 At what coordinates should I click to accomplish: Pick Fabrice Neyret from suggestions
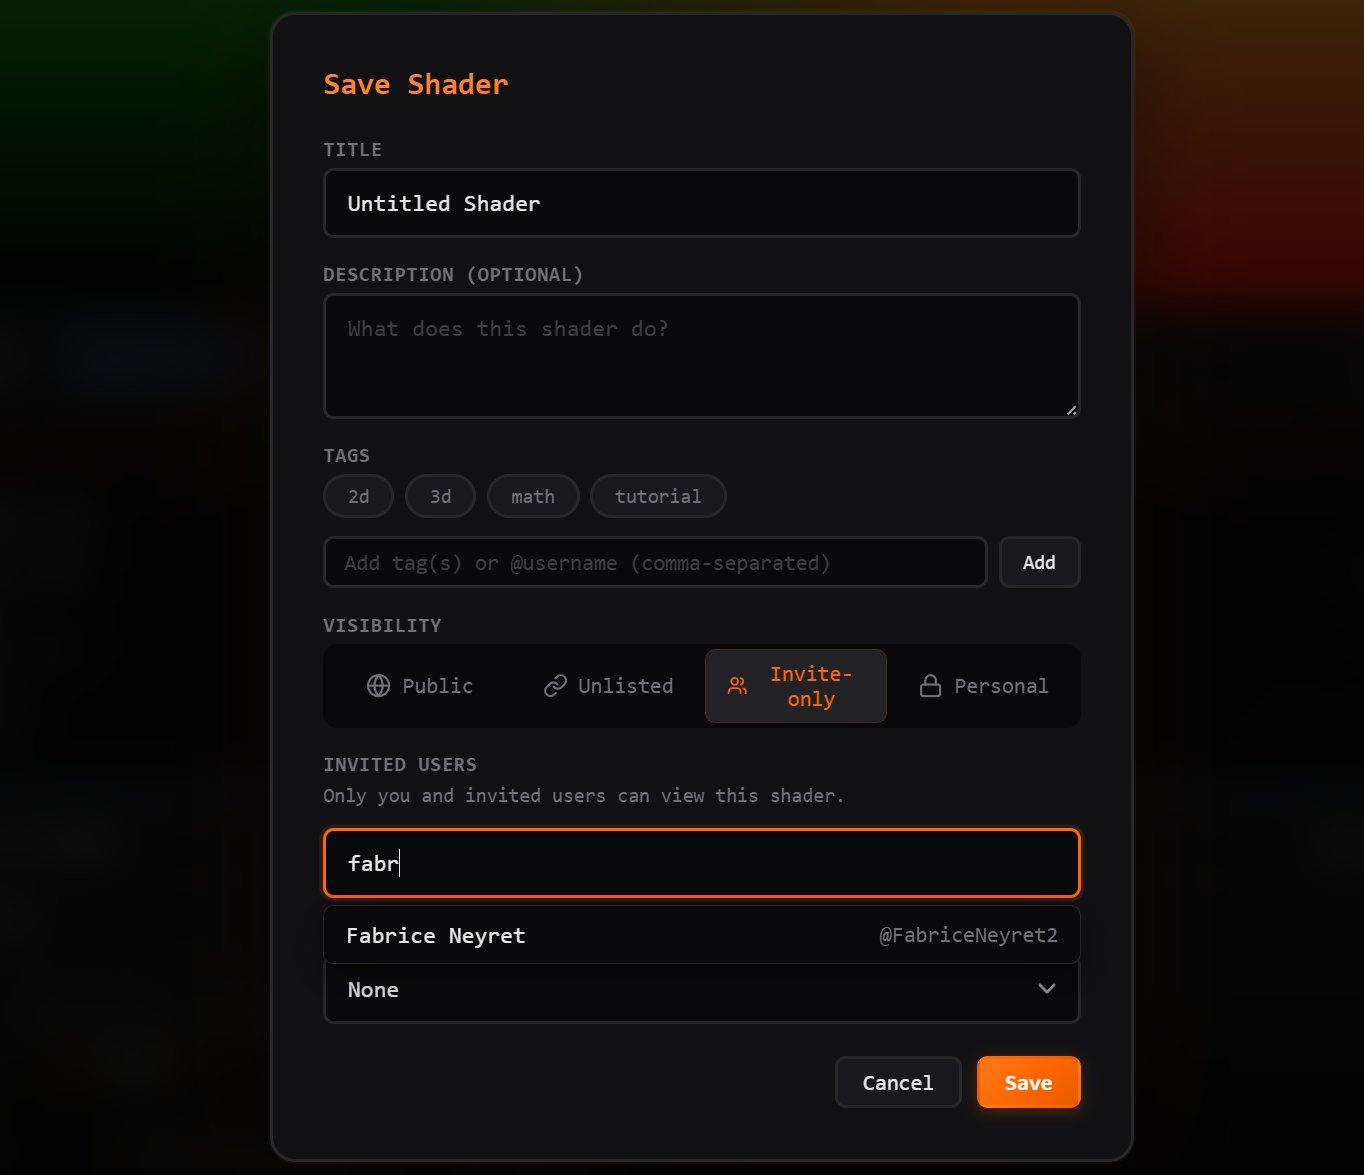(436, 936)
